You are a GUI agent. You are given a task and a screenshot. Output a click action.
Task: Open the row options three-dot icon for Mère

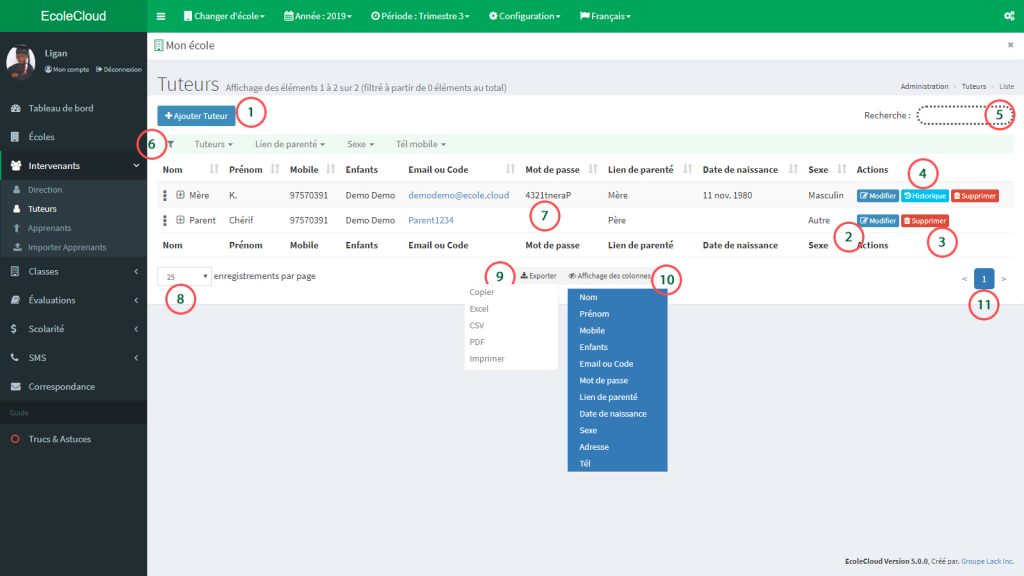165,195
